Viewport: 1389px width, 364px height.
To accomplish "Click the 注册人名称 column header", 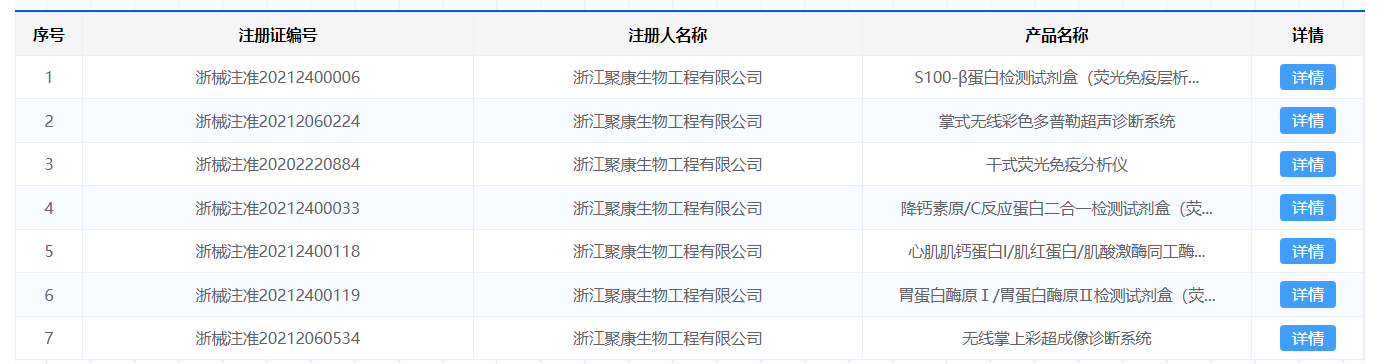I will pos(668,35).
